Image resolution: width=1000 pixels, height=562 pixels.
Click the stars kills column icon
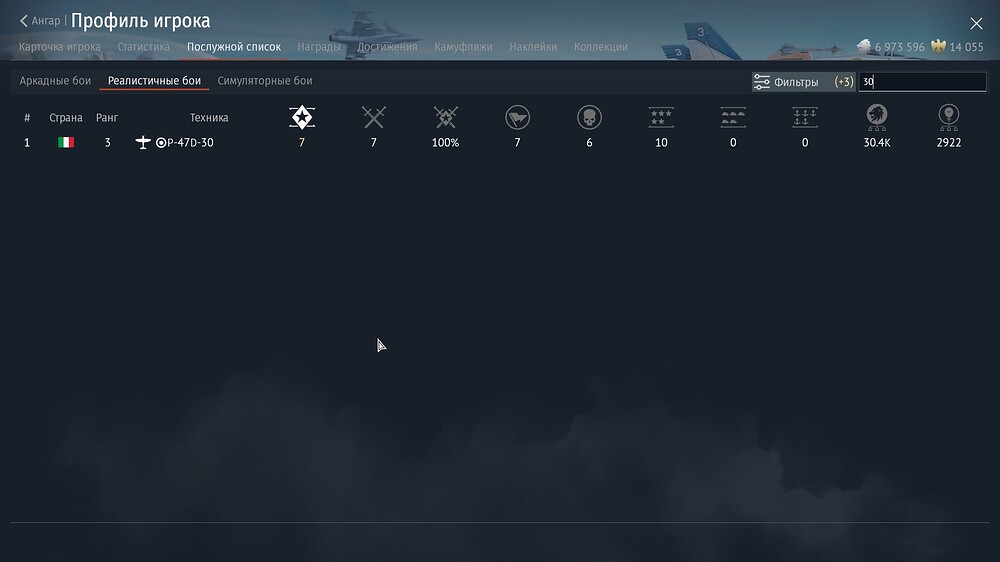[661, 117]
